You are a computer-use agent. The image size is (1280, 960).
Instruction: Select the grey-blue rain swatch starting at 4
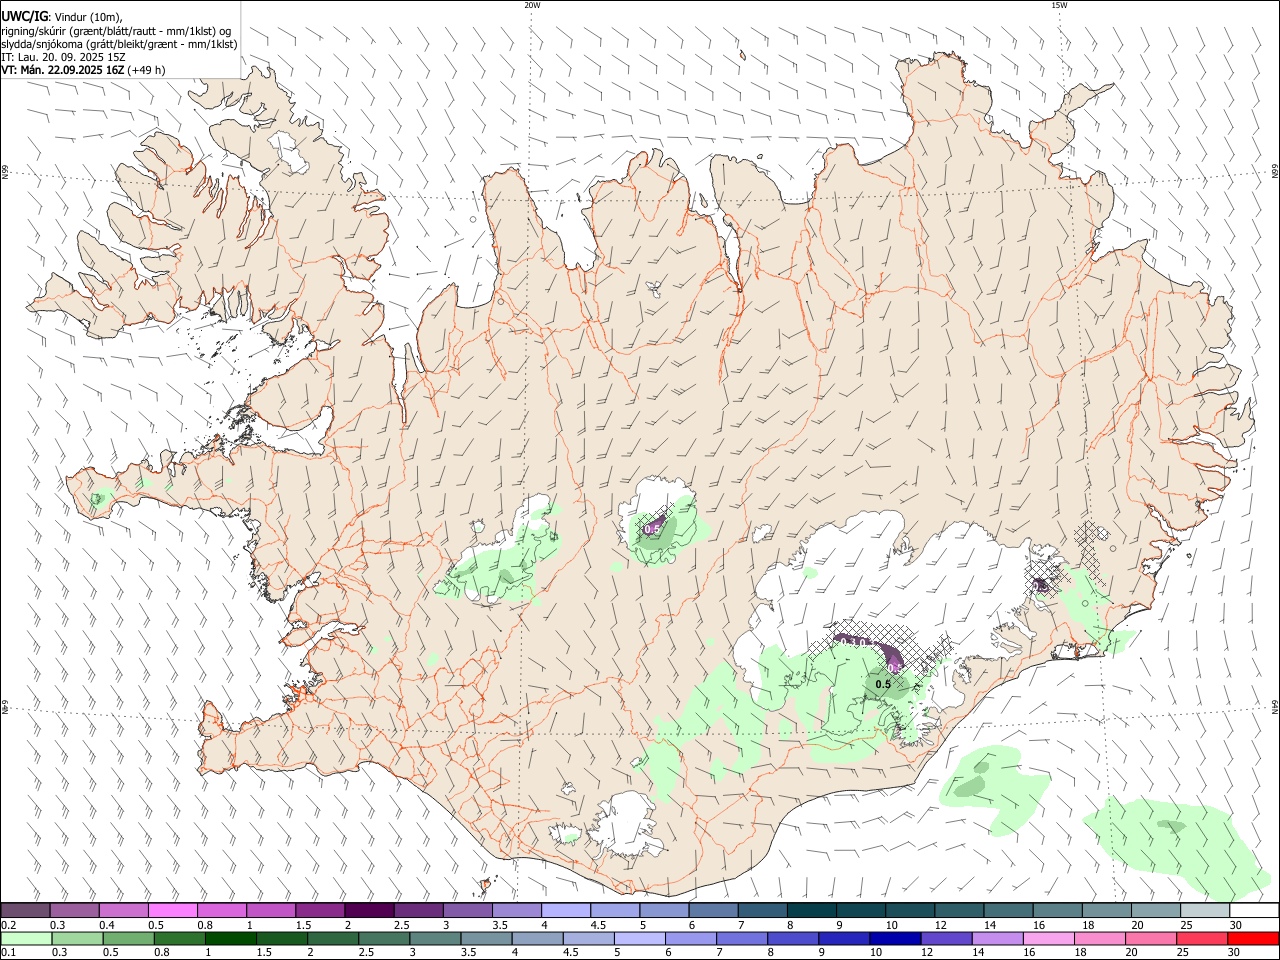(x=537, y=939)
